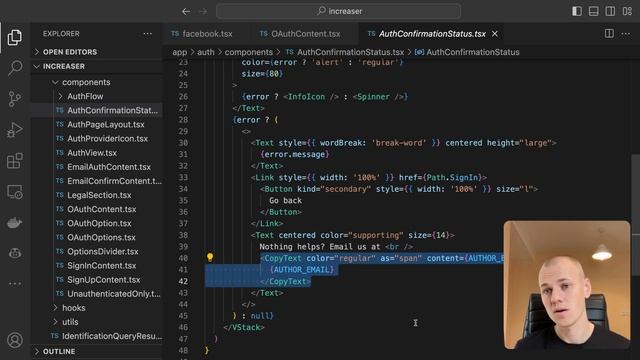Screen dimensions: 640x360
Task: Open IdentificationQueryResu... file in explorer
Action: click(x=97, y=336)
